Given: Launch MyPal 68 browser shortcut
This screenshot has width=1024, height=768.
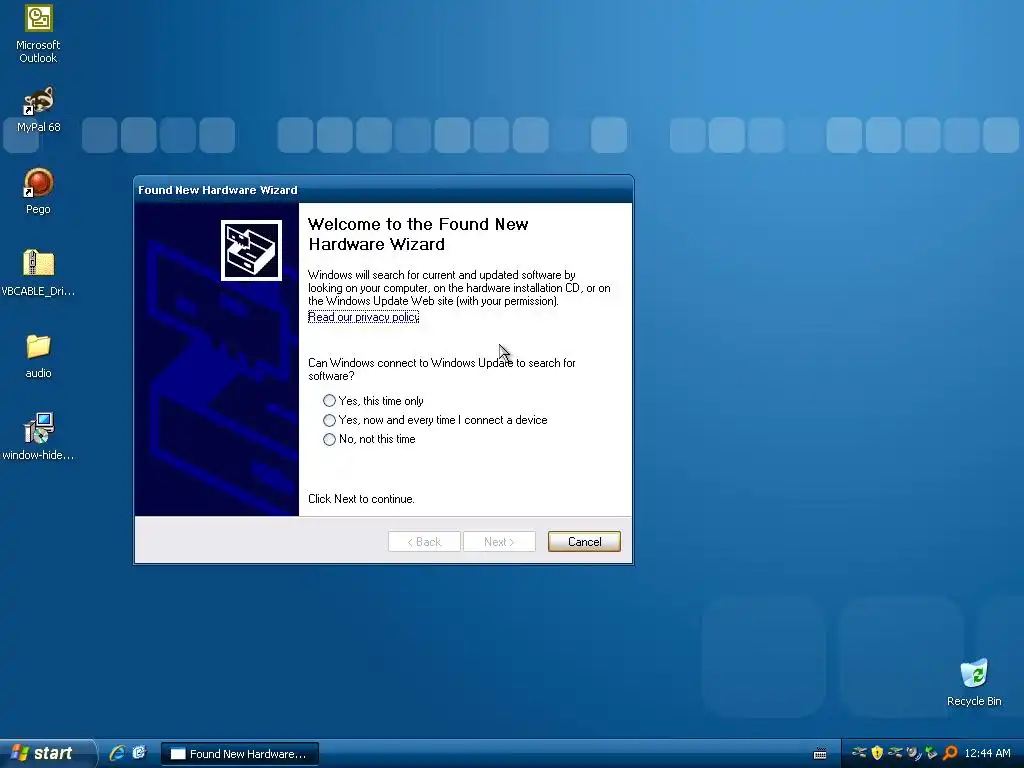Looking at the screenshot, I should [x=38, y=109].
